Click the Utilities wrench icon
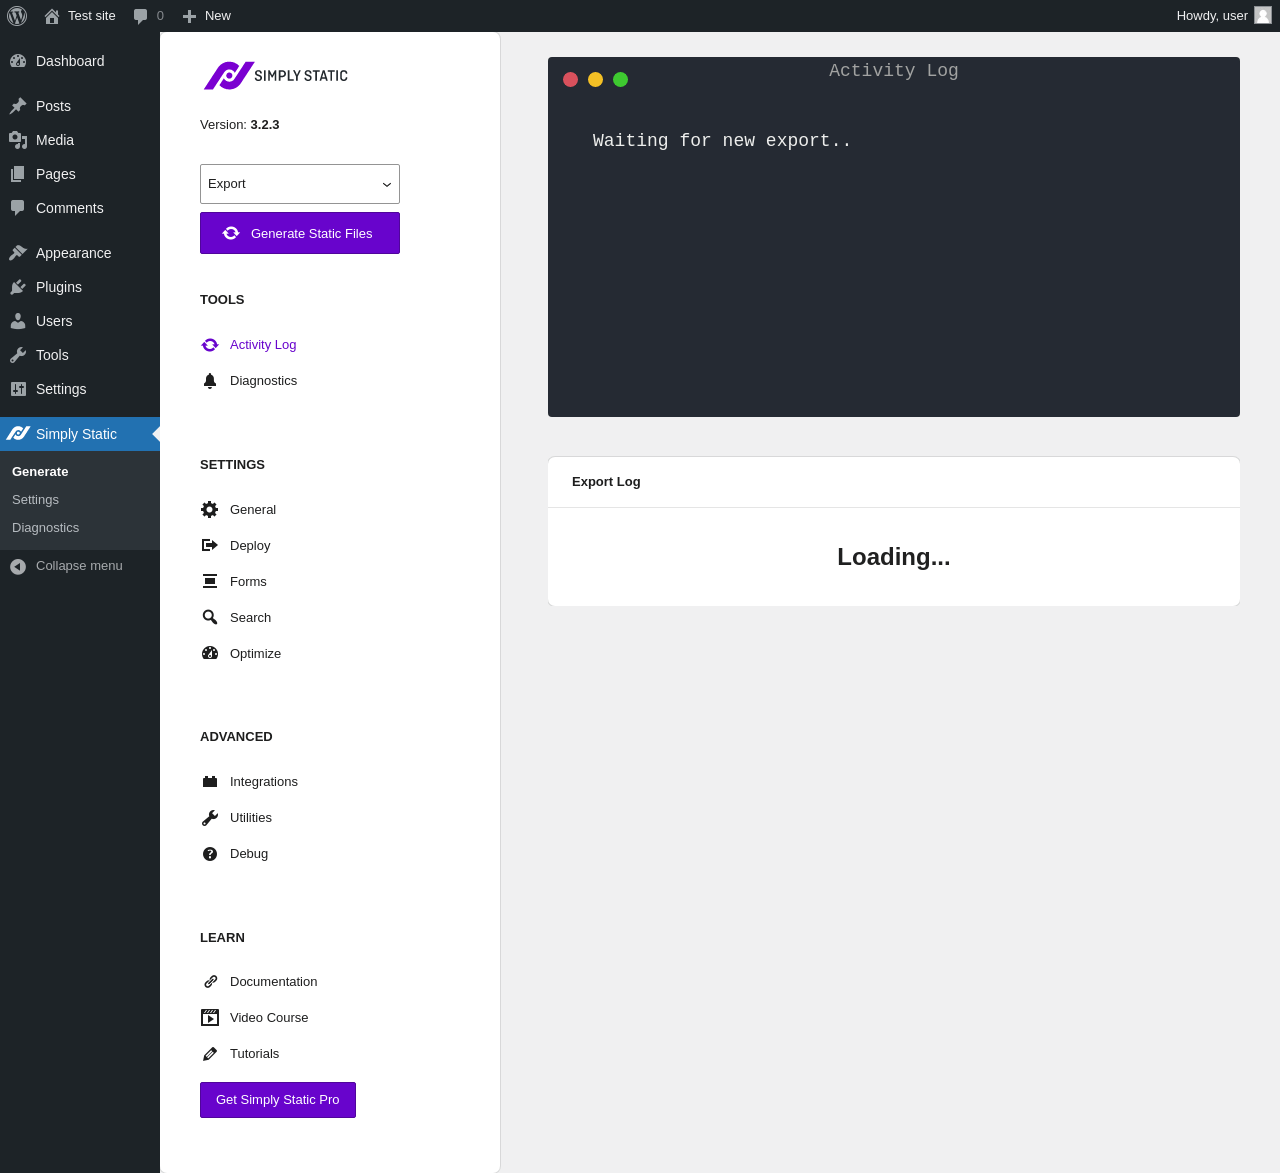Image resolution: width=1280 pixels, height=1173 pixels. [x=210, y=818]
